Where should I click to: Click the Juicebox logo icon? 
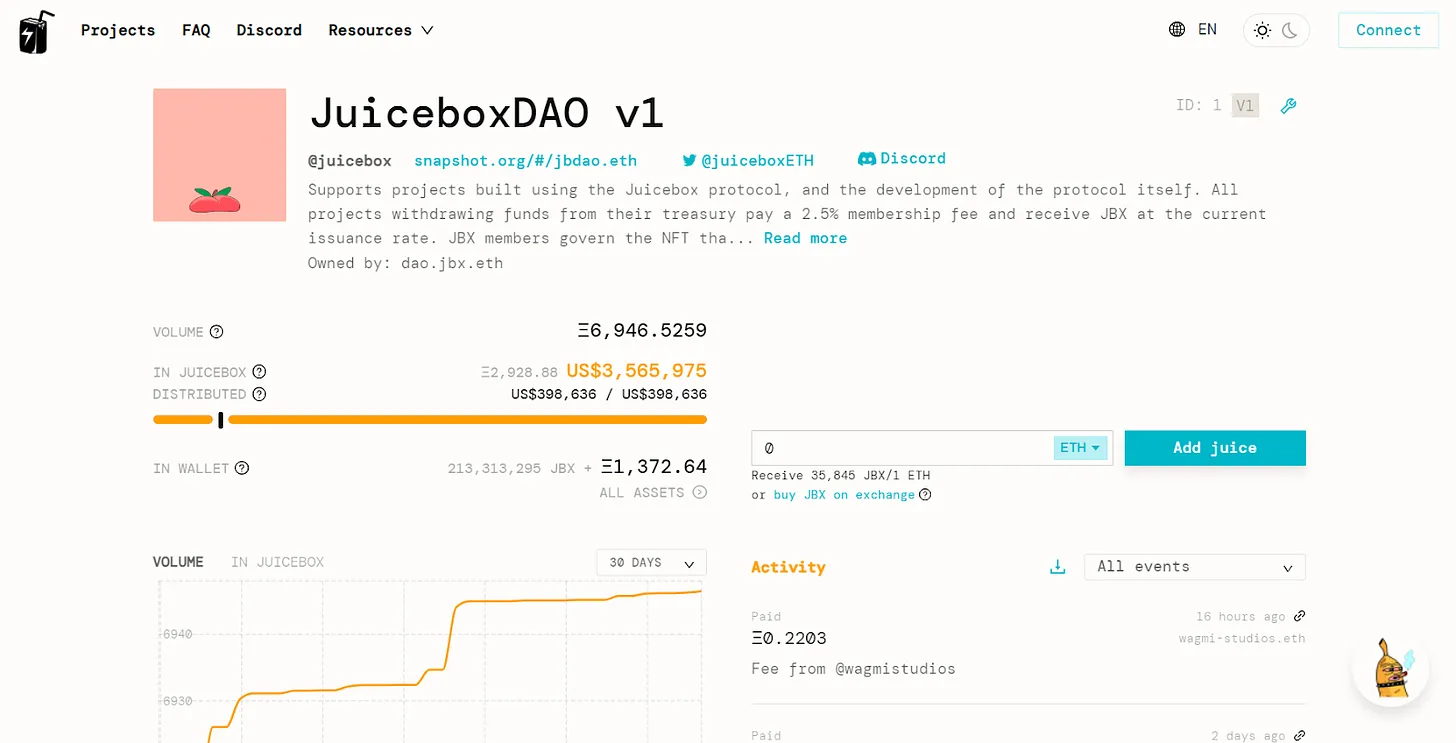[x=37, y=31]
